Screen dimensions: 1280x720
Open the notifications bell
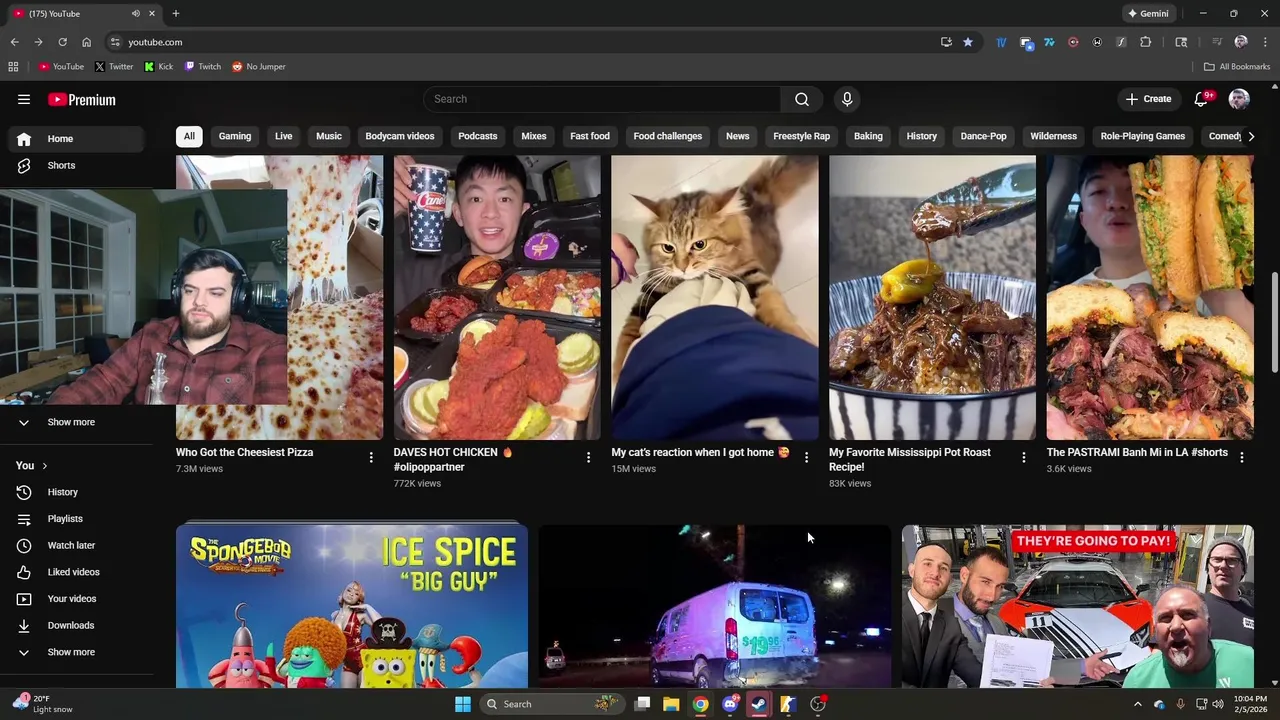[x=1202, y=99]
